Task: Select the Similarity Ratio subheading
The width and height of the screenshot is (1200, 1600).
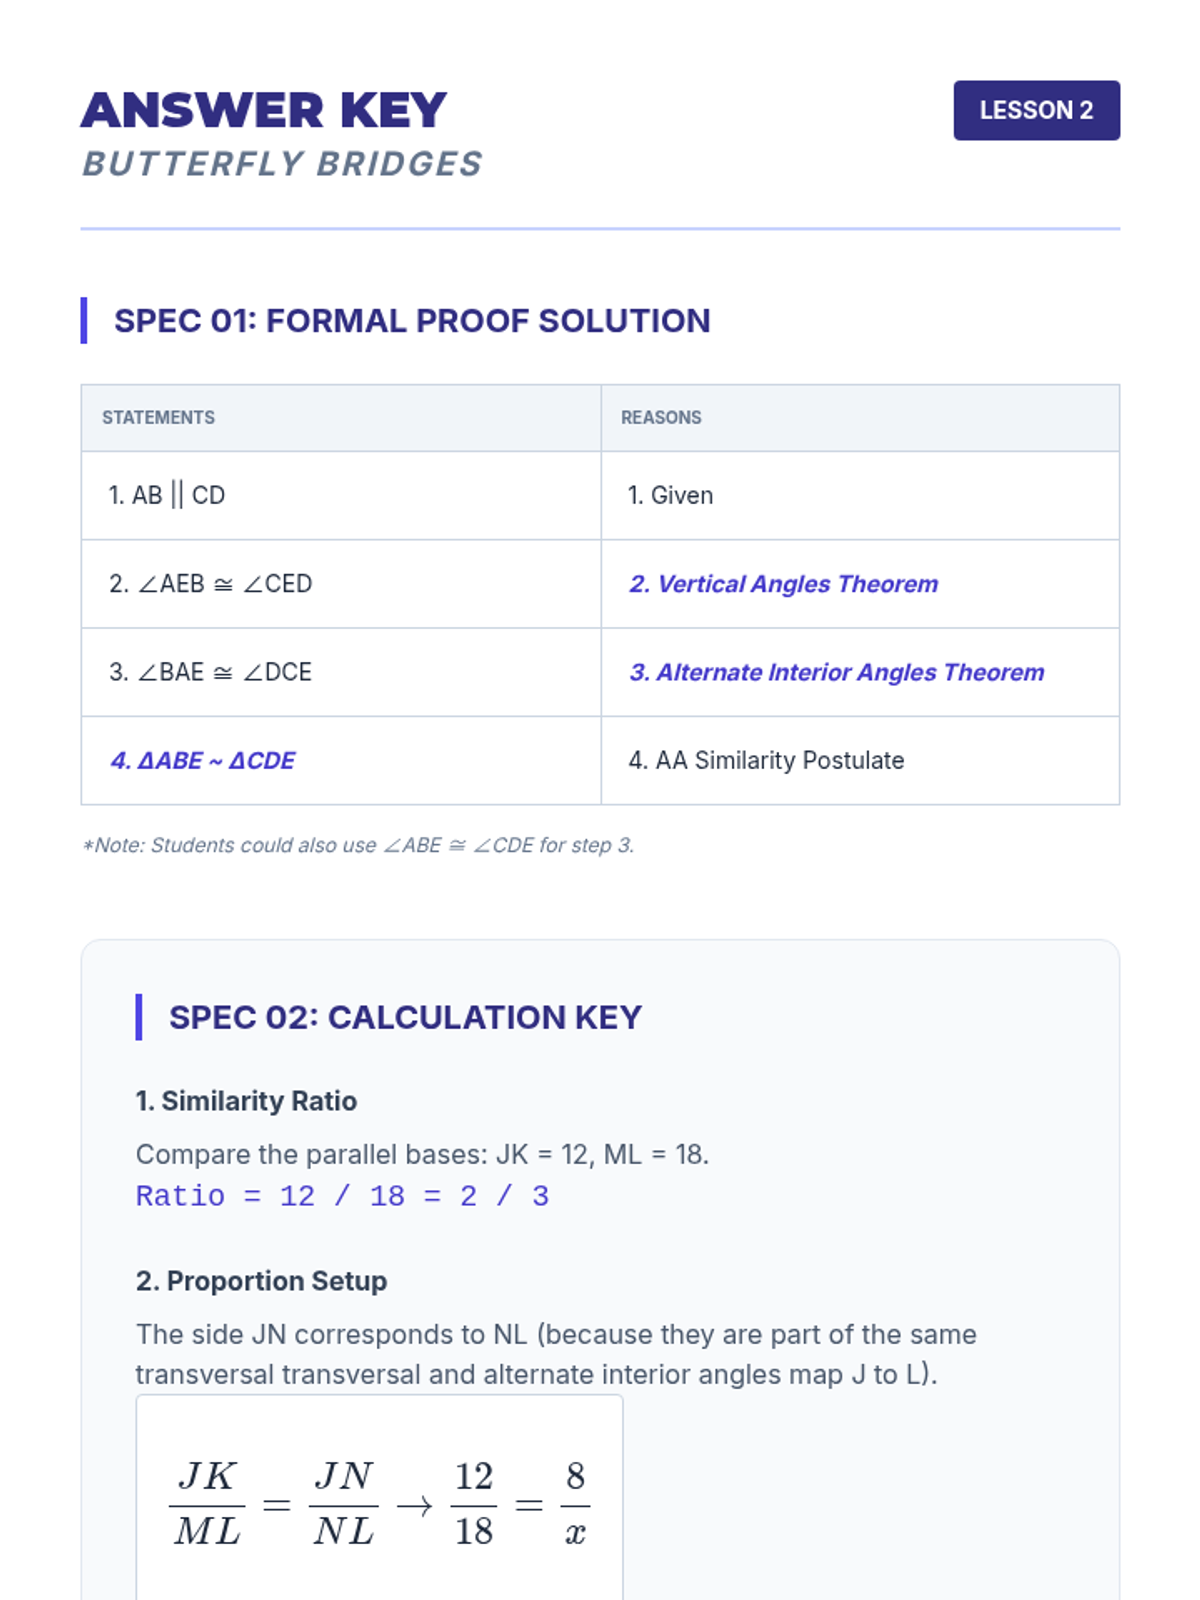Action: (246, 1101)
